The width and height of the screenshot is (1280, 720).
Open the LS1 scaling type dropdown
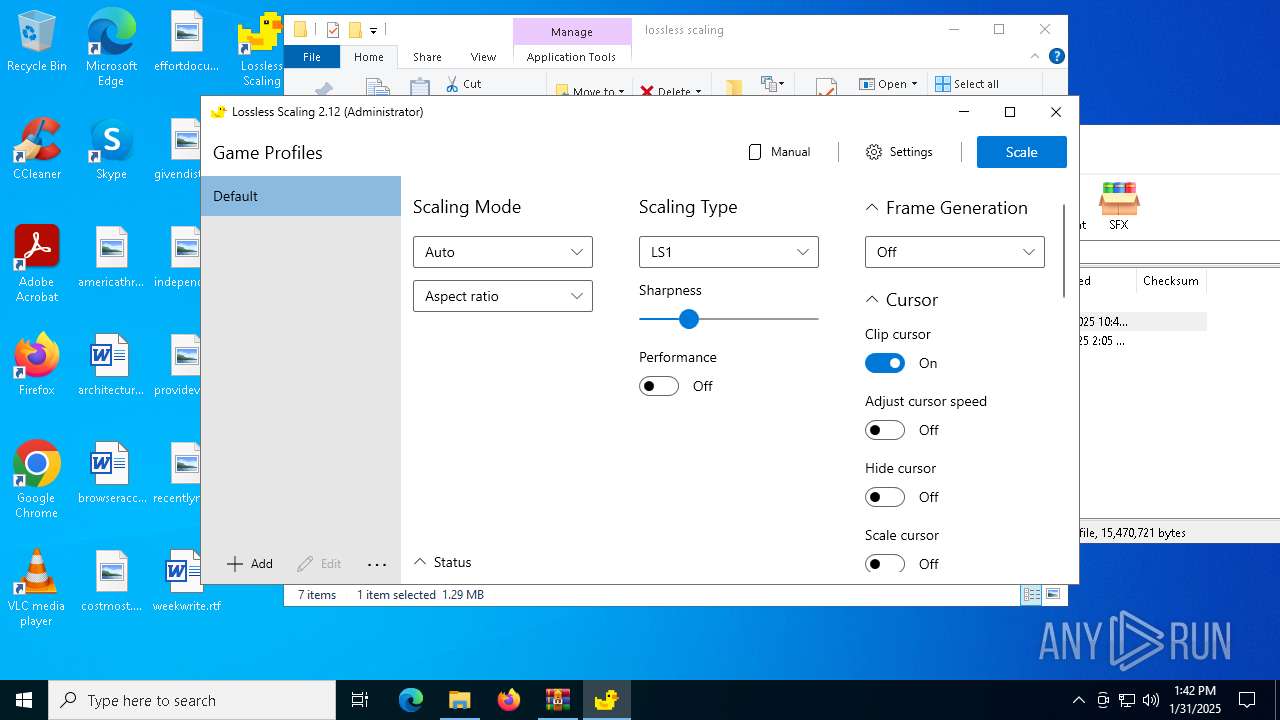coord(728,252)
